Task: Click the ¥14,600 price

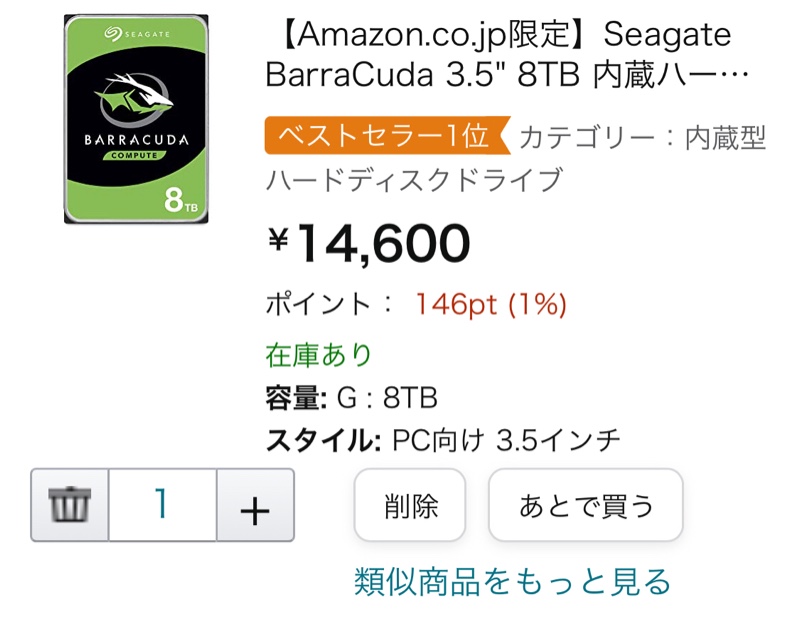Action: tap(368, 243)
